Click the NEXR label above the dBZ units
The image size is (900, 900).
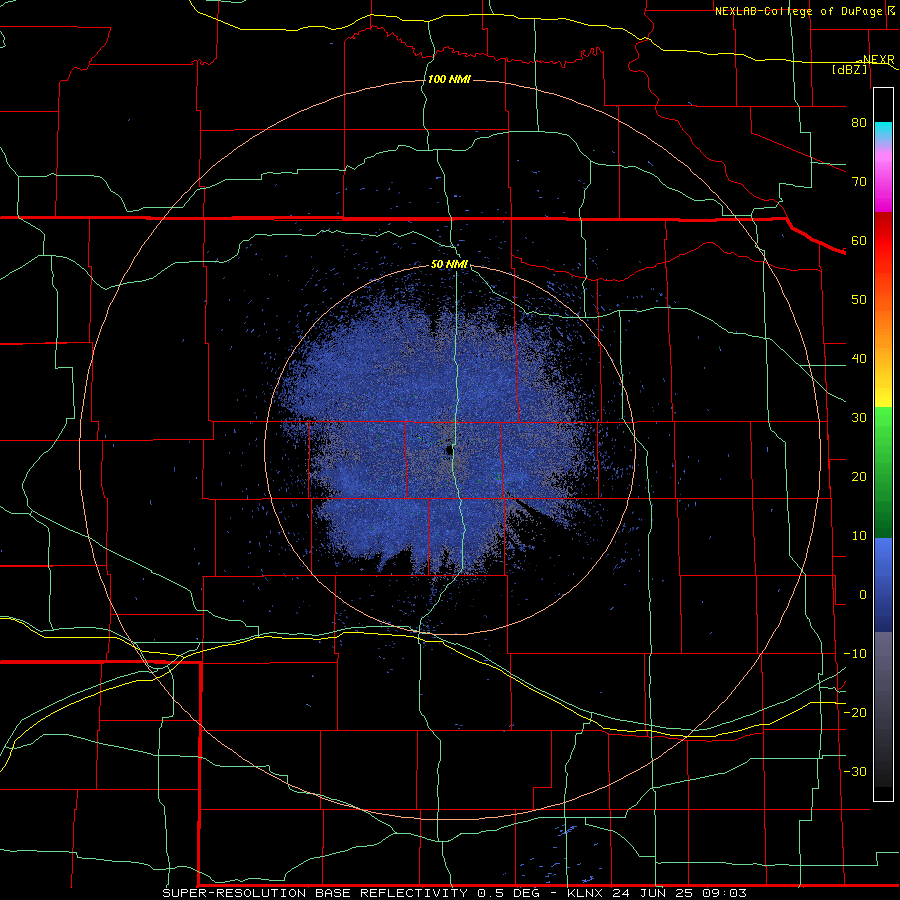(x=878, y=60)
